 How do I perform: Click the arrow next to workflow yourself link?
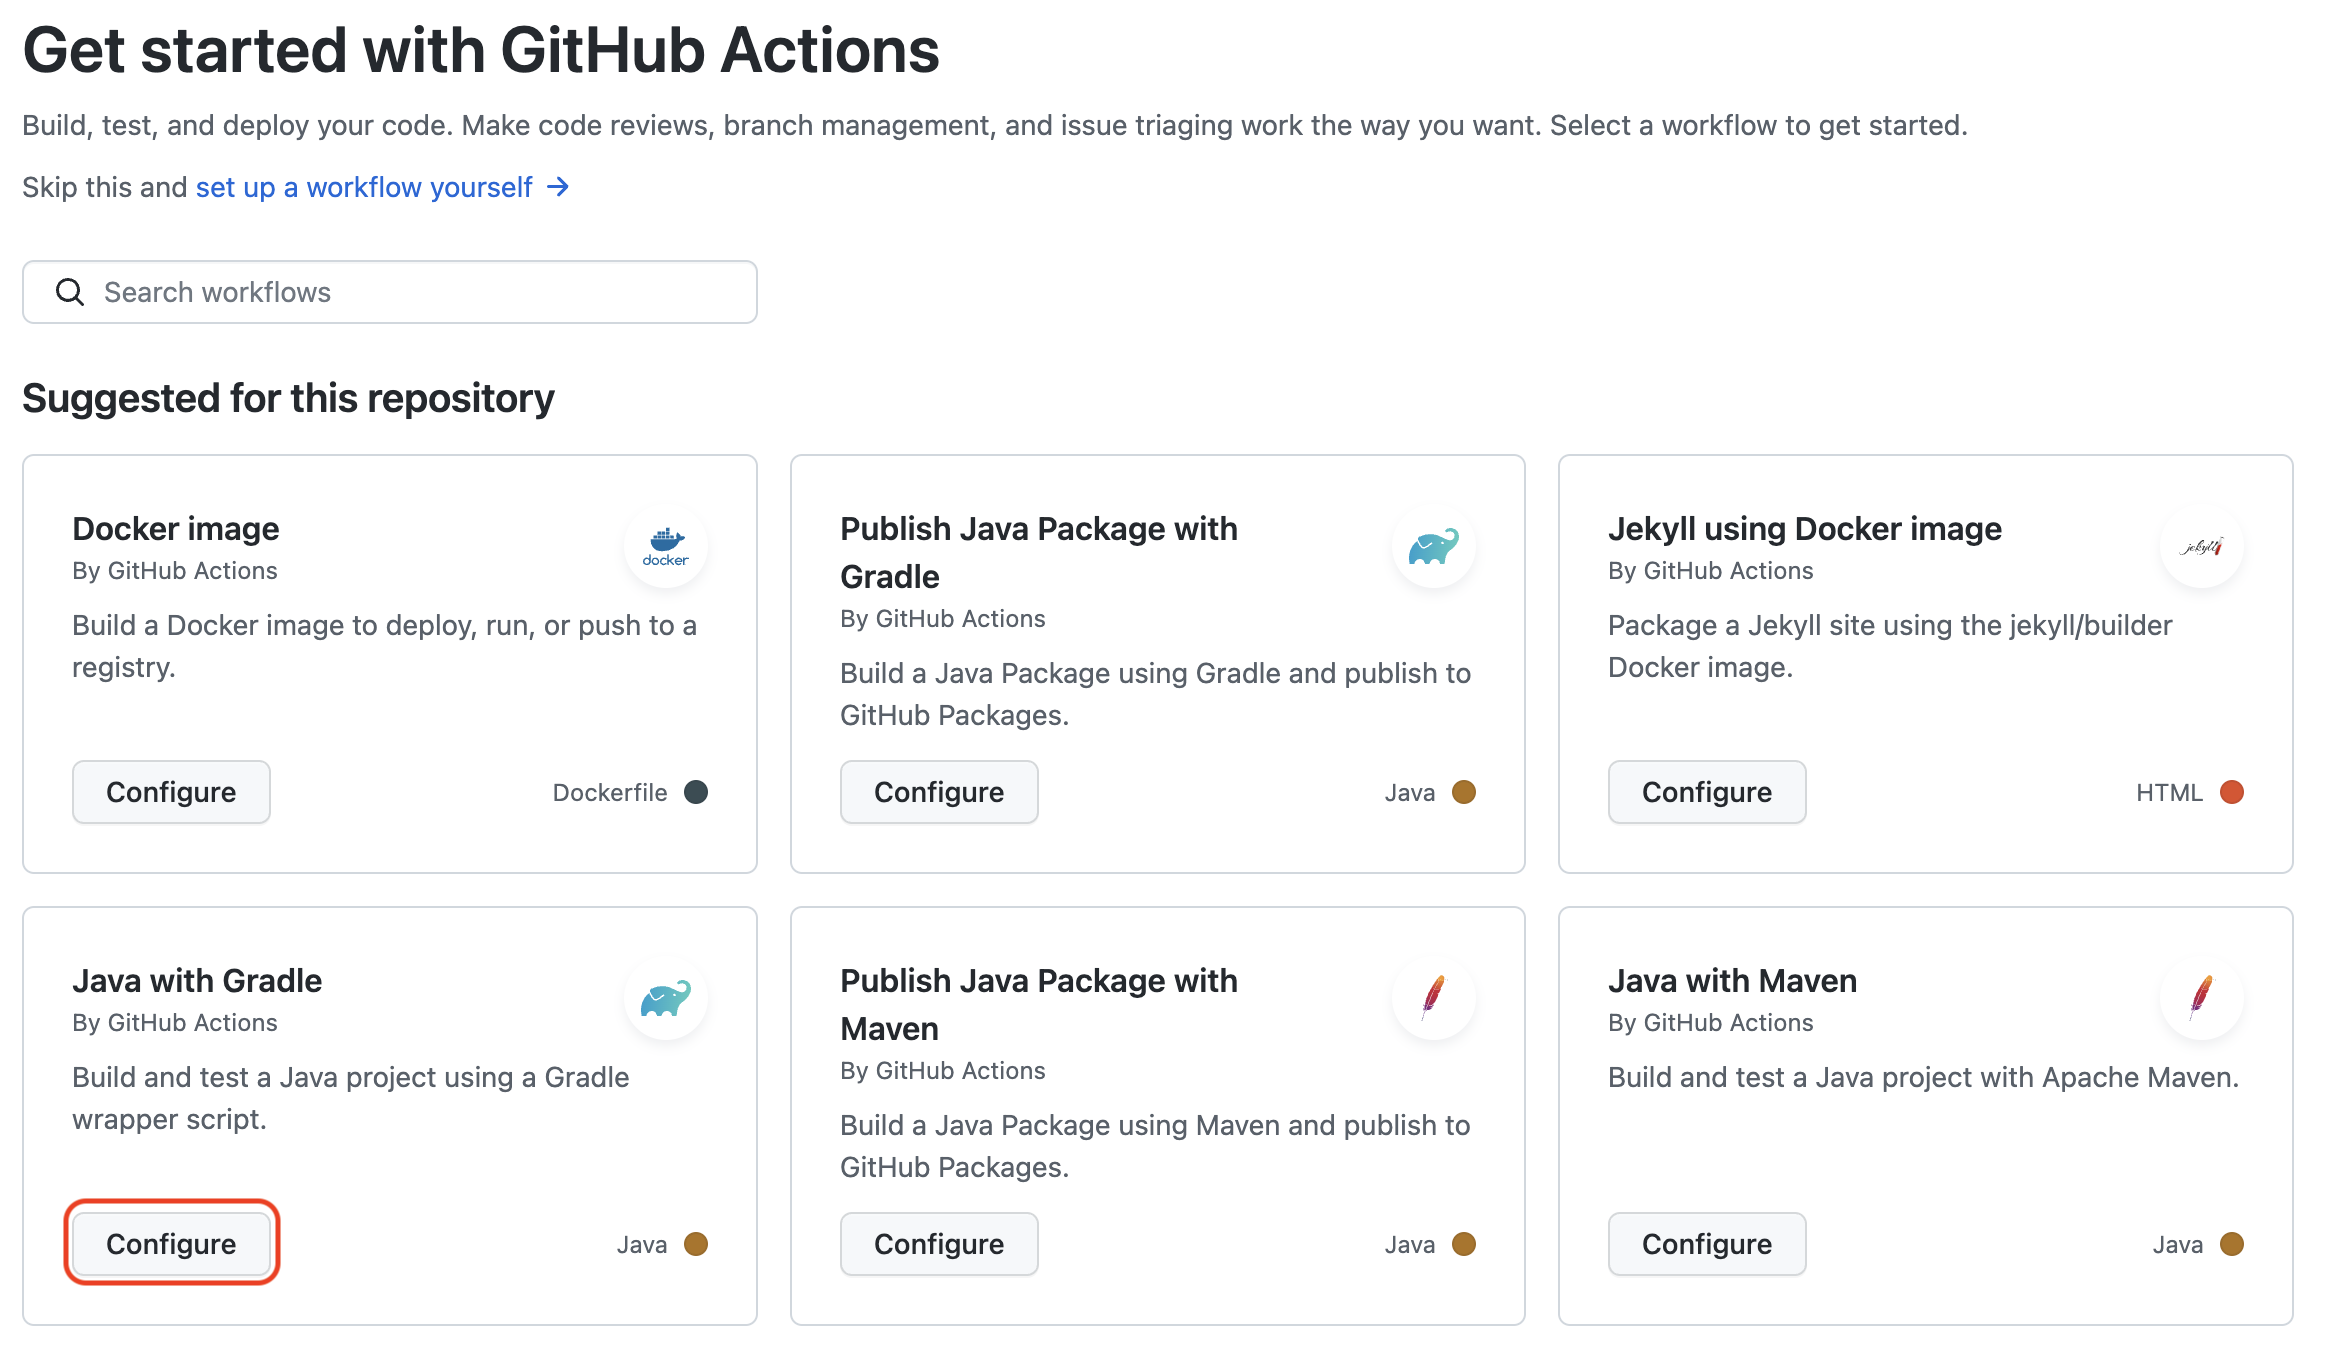click(x=558, y=187)
